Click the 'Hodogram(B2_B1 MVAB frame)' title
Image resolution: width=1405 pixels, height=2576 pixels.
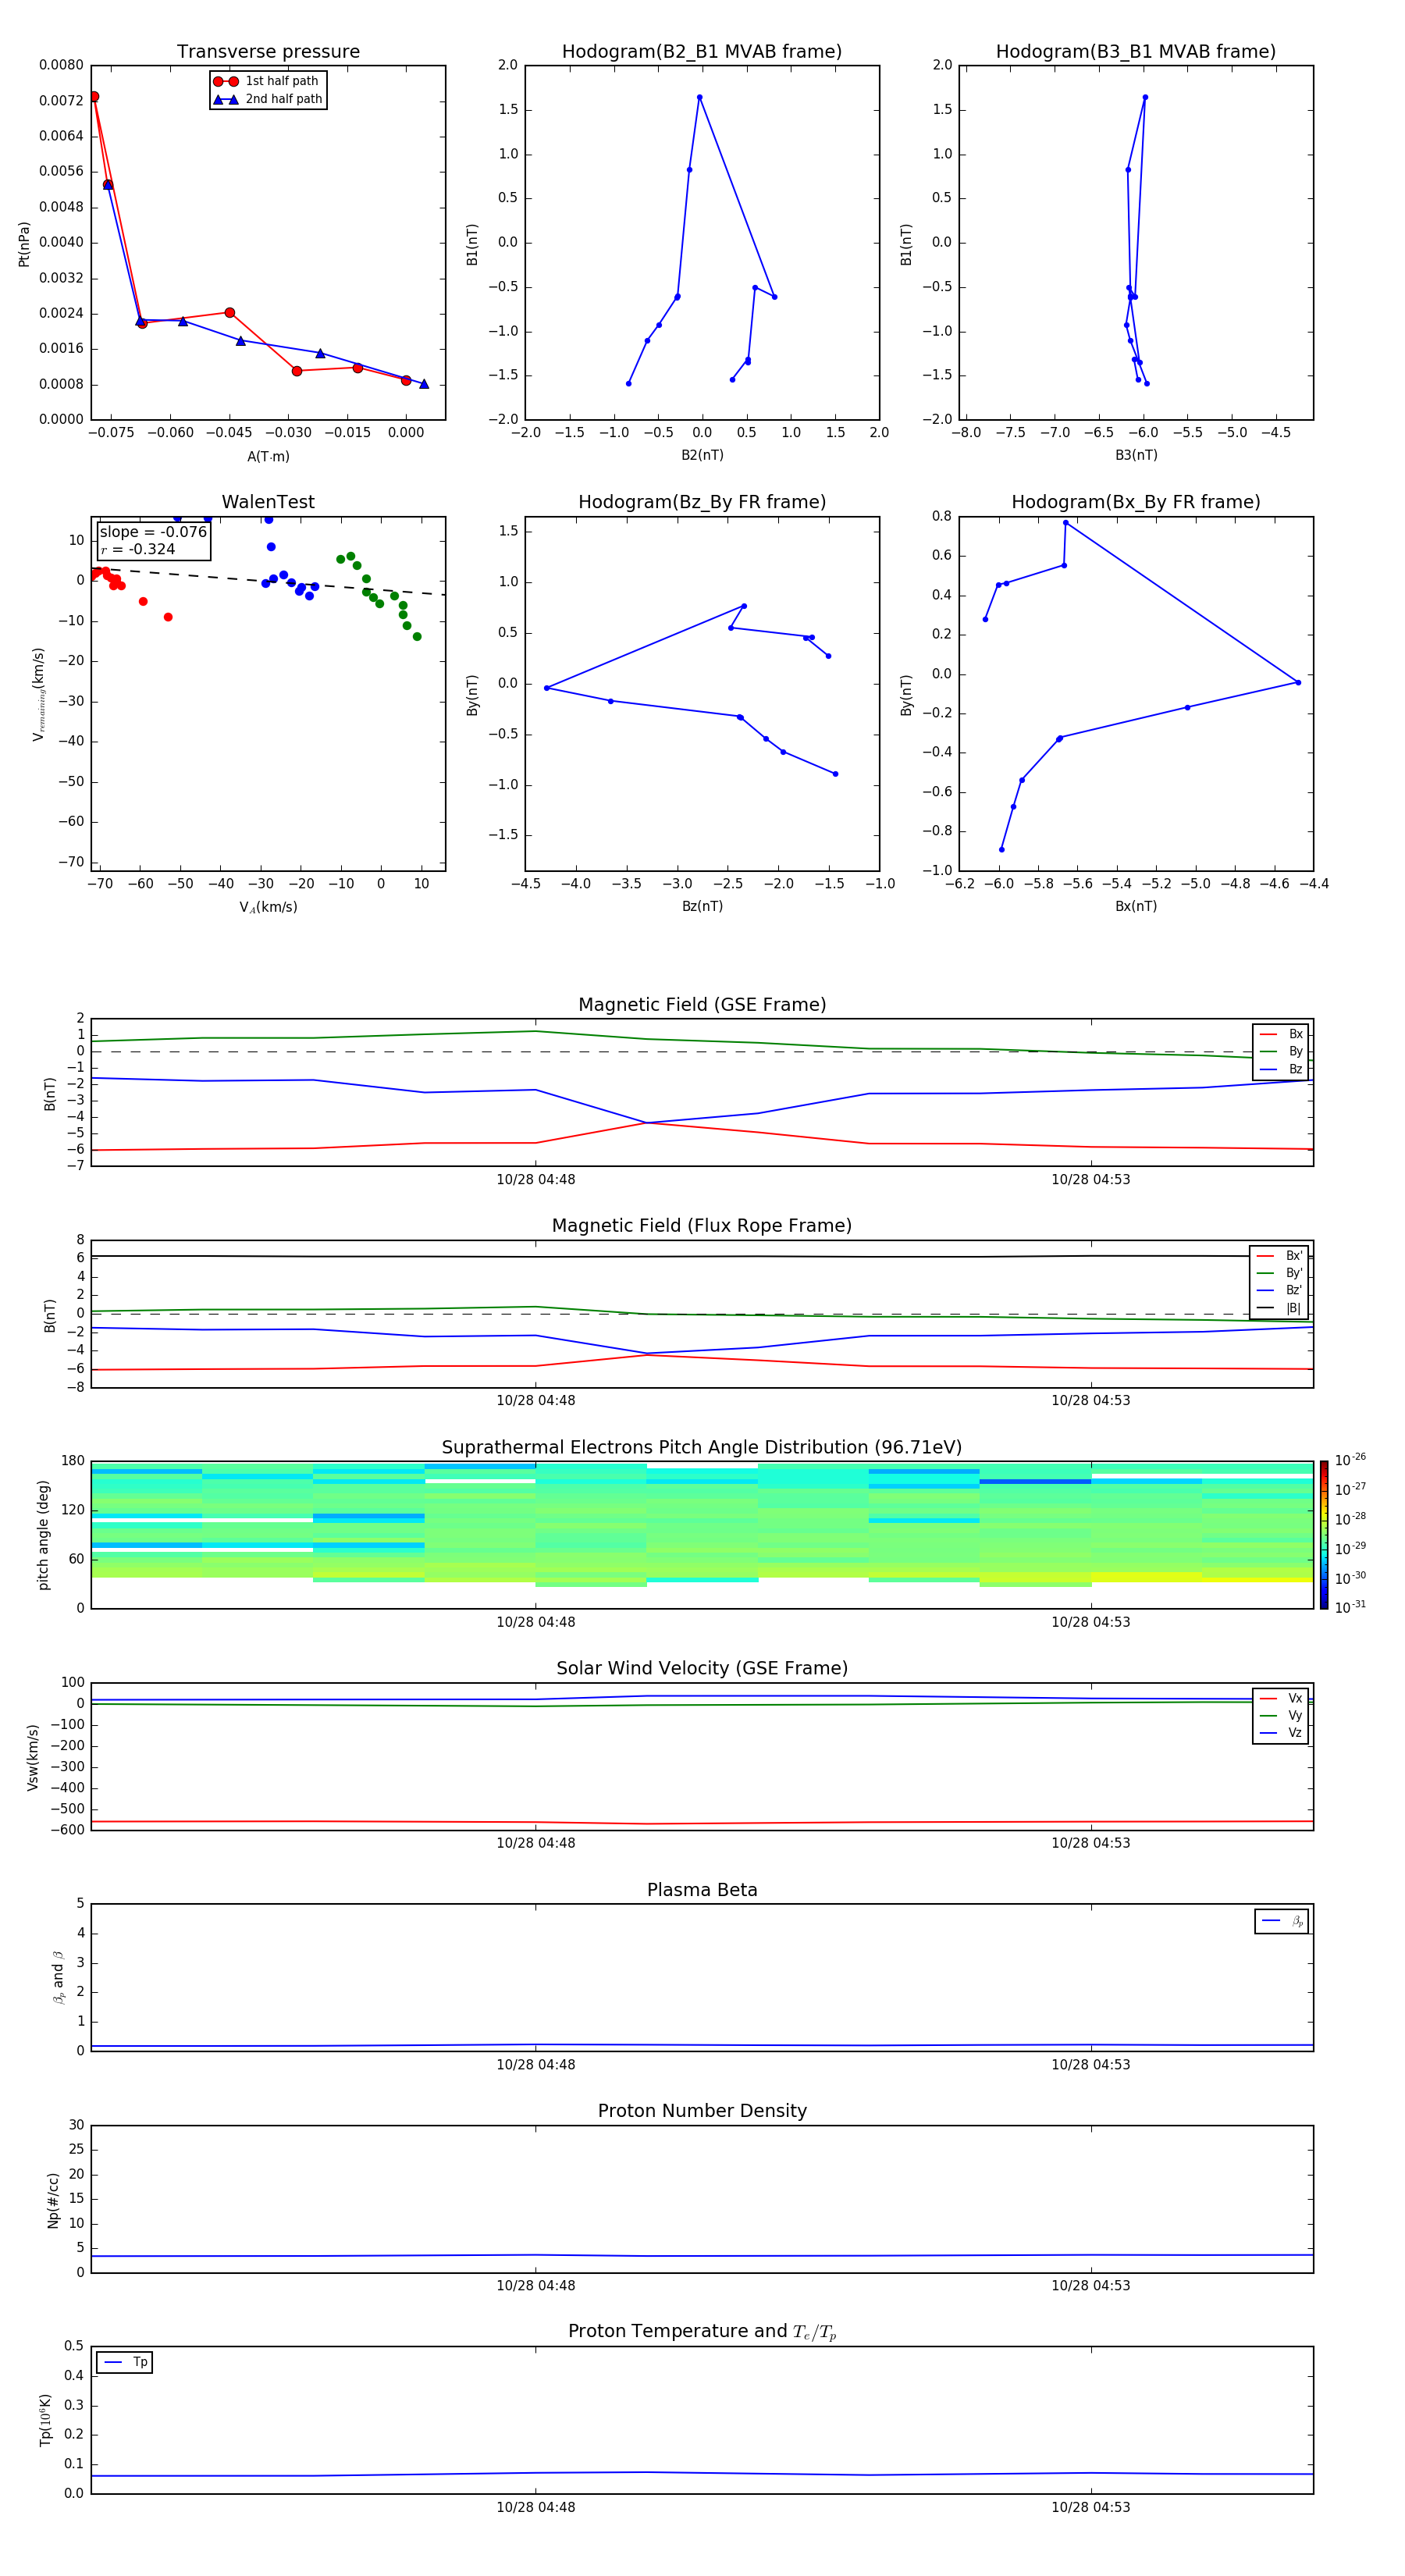(x=702, y=52)
